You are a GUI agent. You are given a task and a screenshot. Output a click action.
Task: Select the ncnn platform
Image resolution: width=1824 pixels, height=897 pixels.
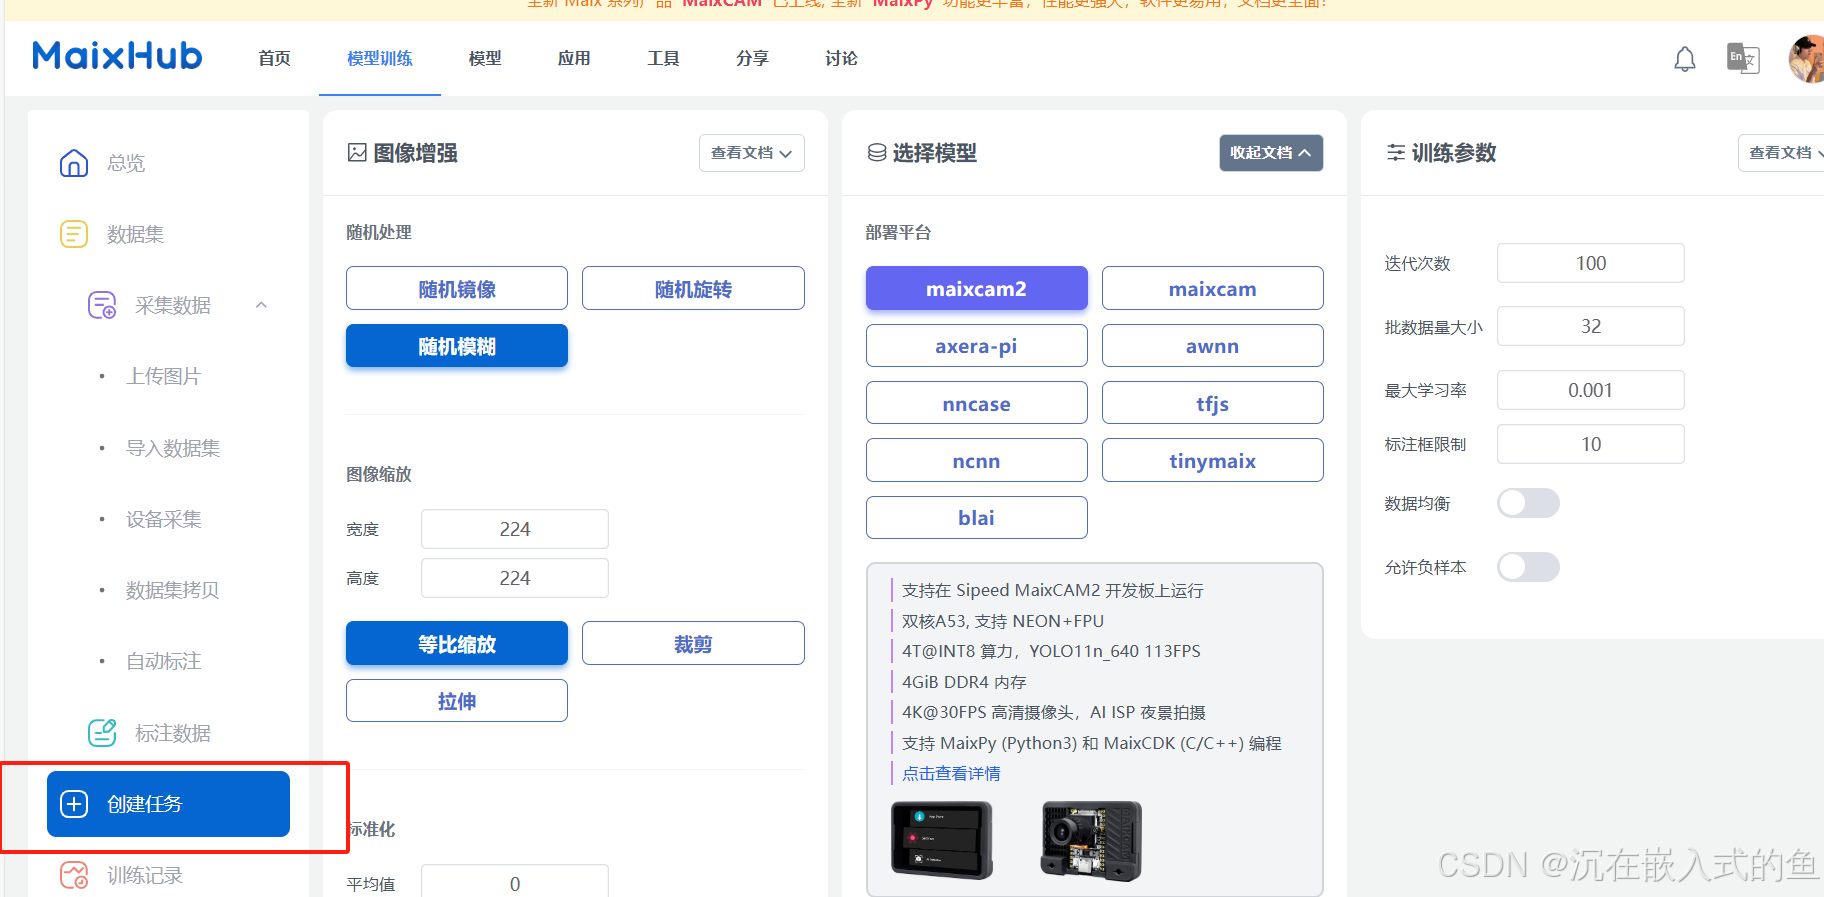[976, 460]
